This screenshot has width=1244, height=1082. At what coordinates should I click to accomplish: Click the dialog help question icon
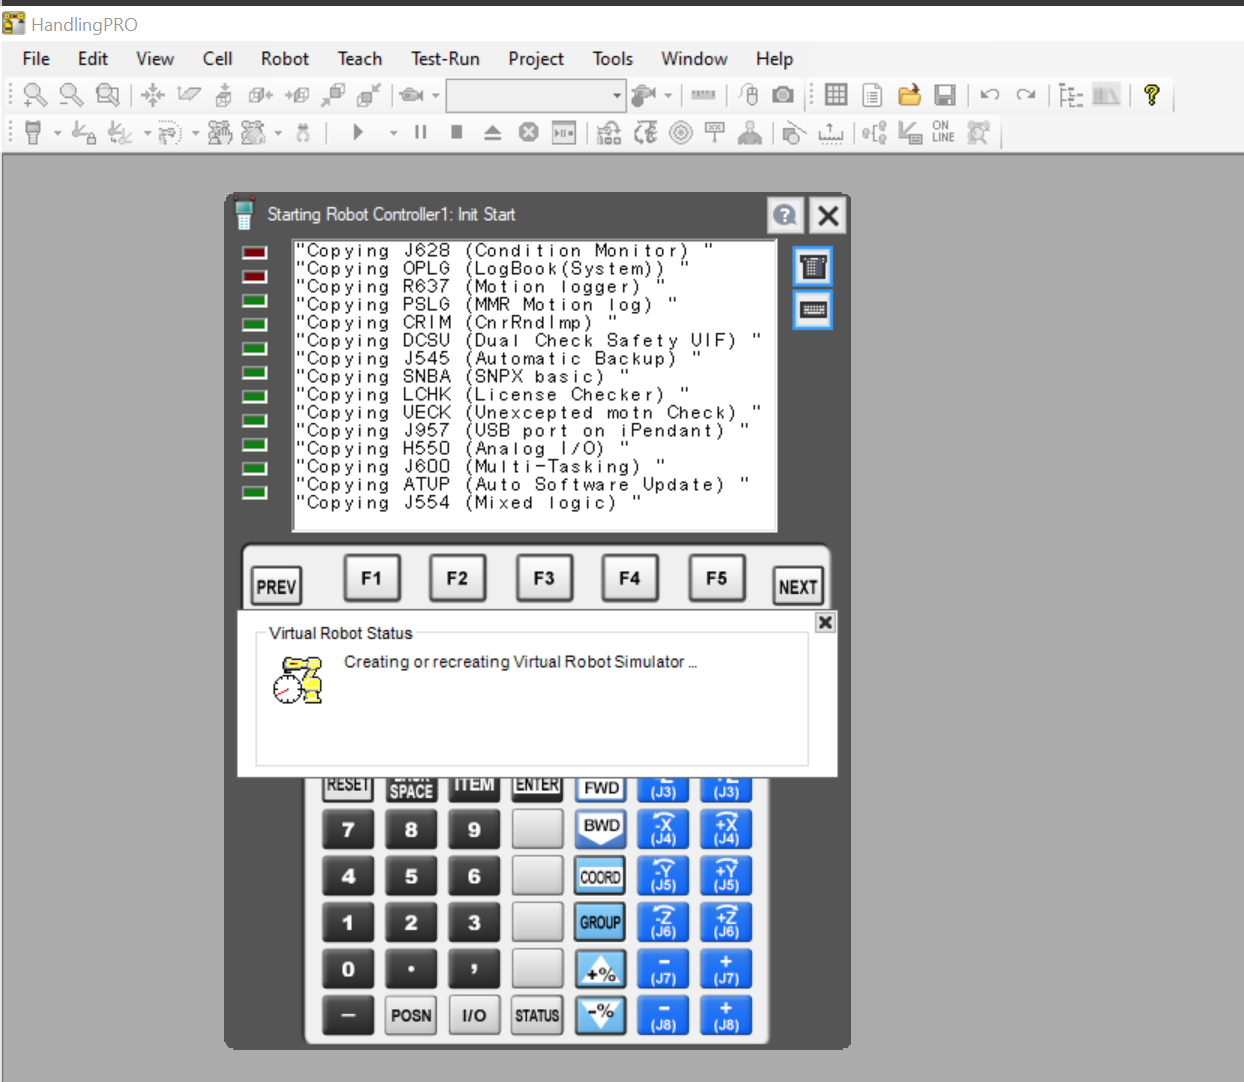coord(785,215)
